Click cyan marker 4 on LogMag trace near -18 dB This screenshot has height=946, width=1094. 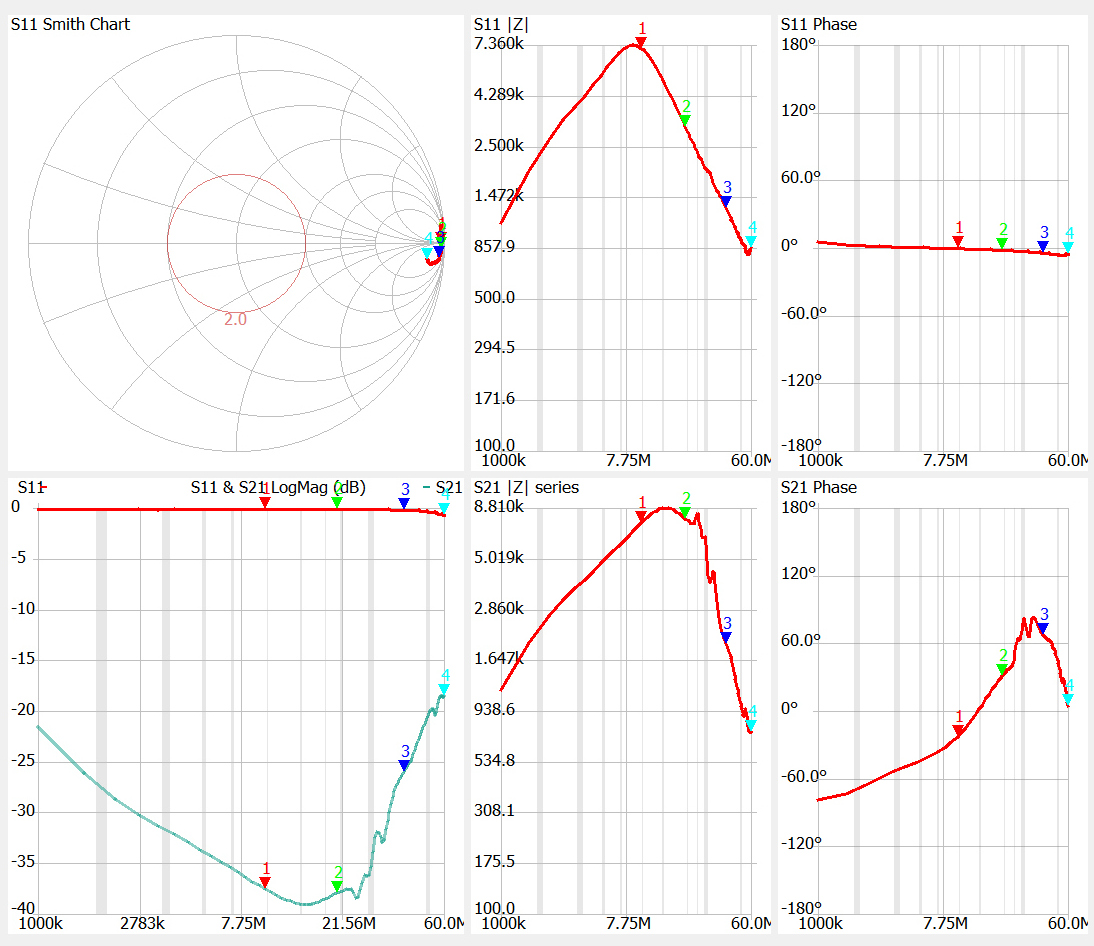444,688
